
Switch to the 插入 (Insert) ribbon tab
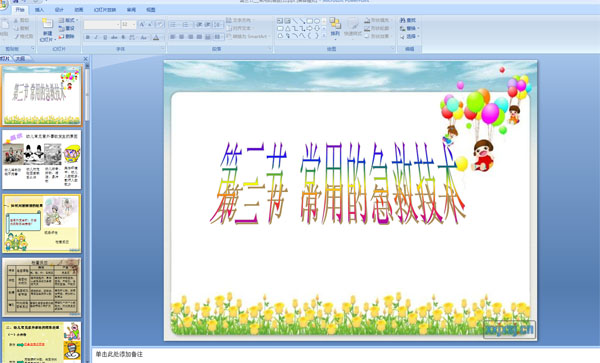coord(39,10)
